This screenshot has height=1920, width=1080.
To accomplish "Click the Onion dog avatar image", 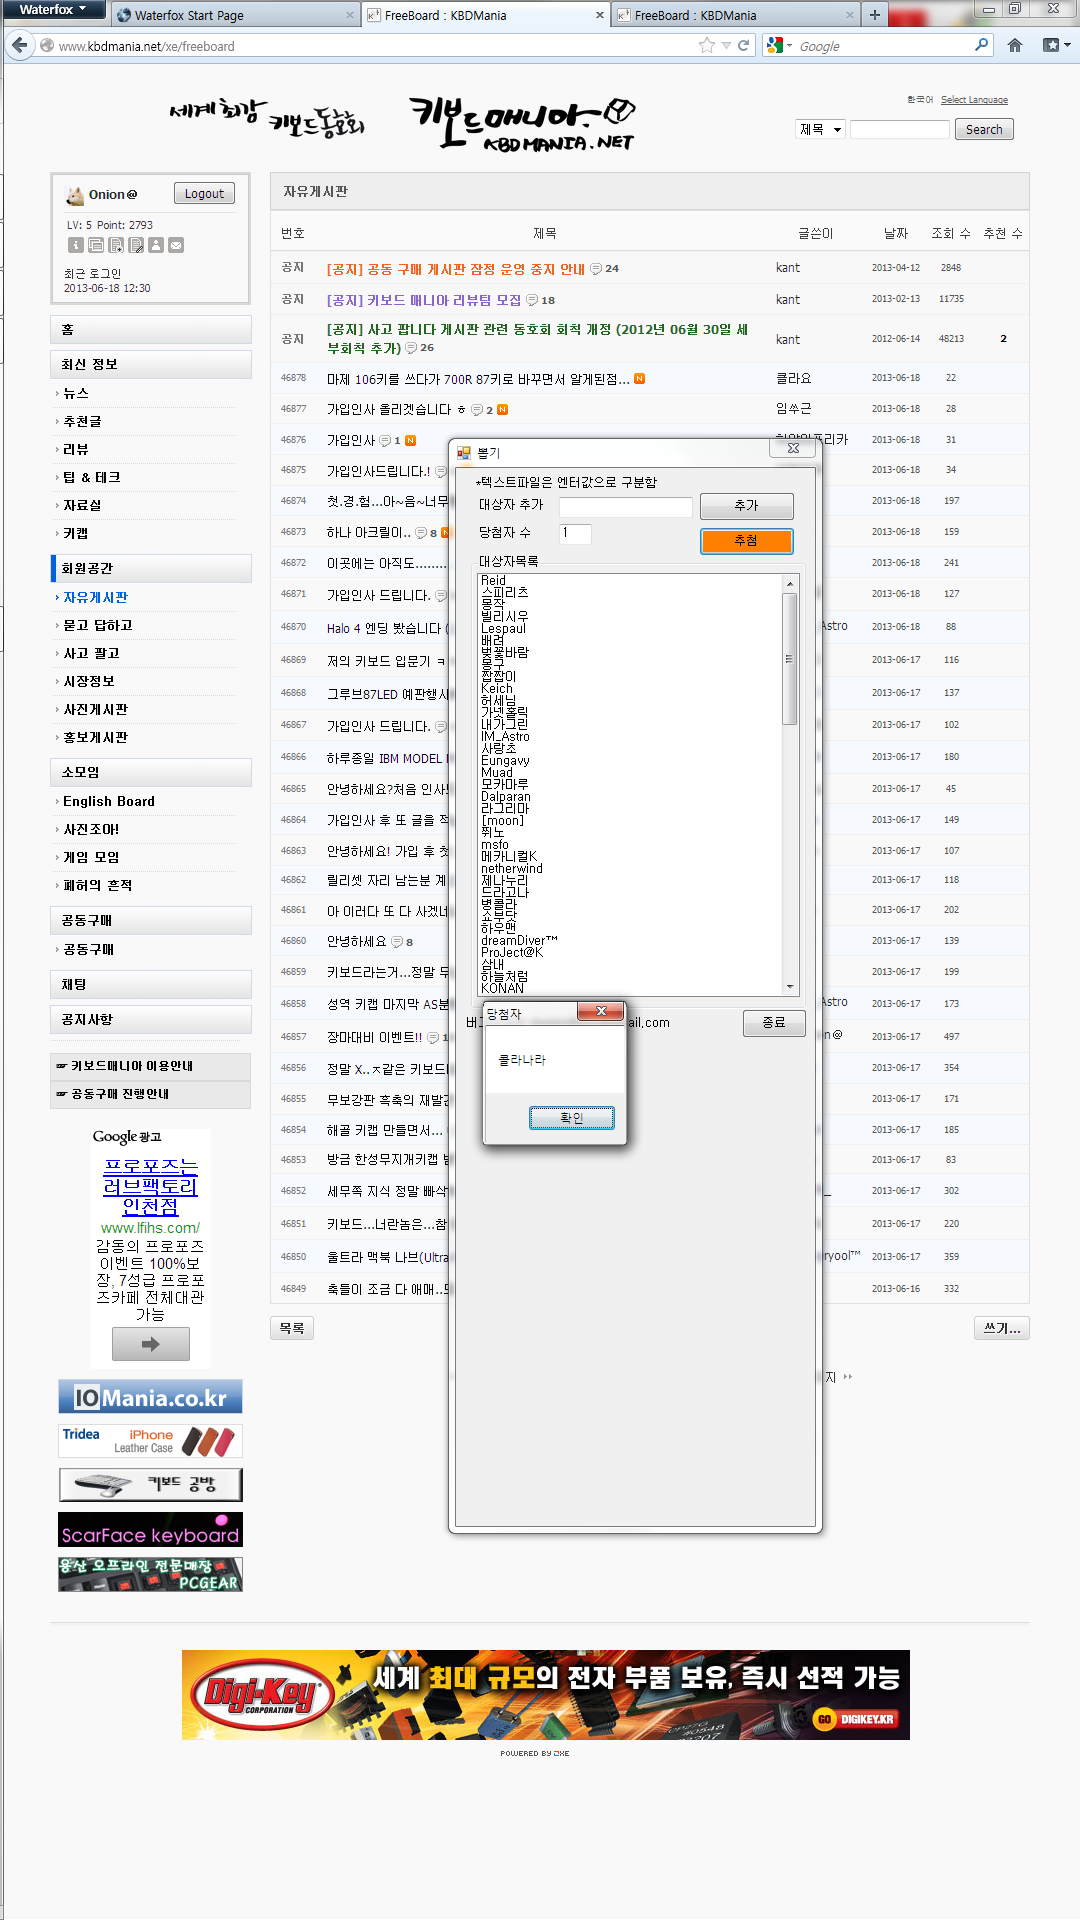I will pos(75,195).
